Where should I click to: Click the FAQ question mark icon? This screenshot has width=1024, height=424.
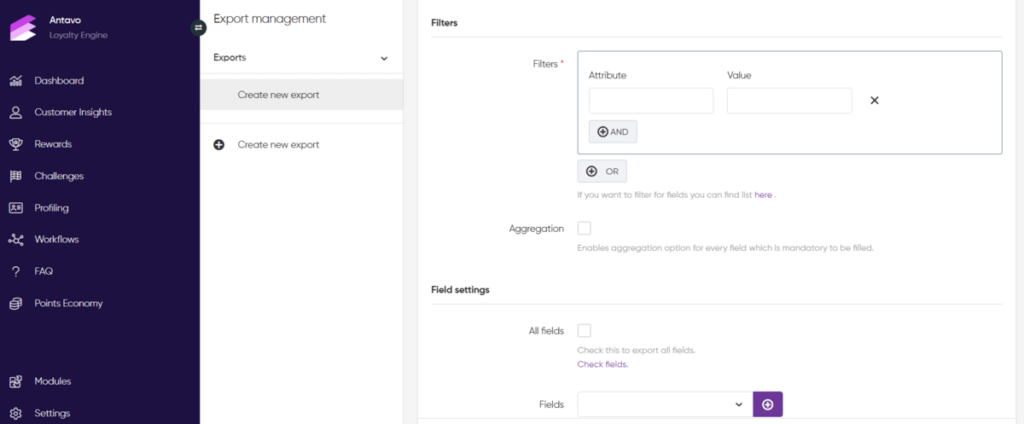tap(16, 272)
